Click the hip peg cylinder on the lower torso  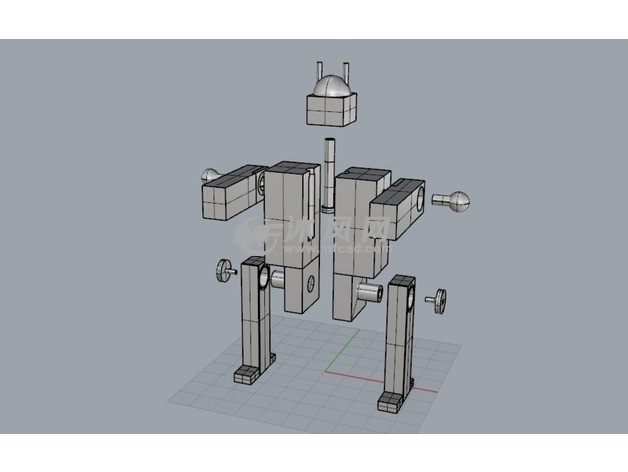368,293
